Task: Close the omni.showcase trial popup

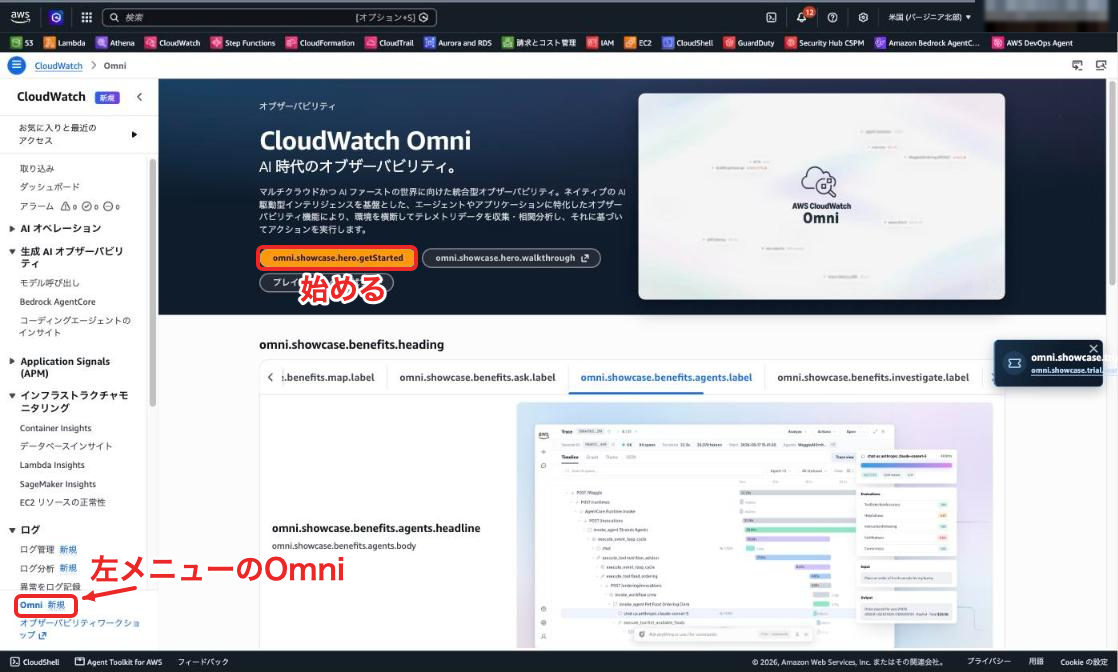Action: click(x=1094, y=349)
